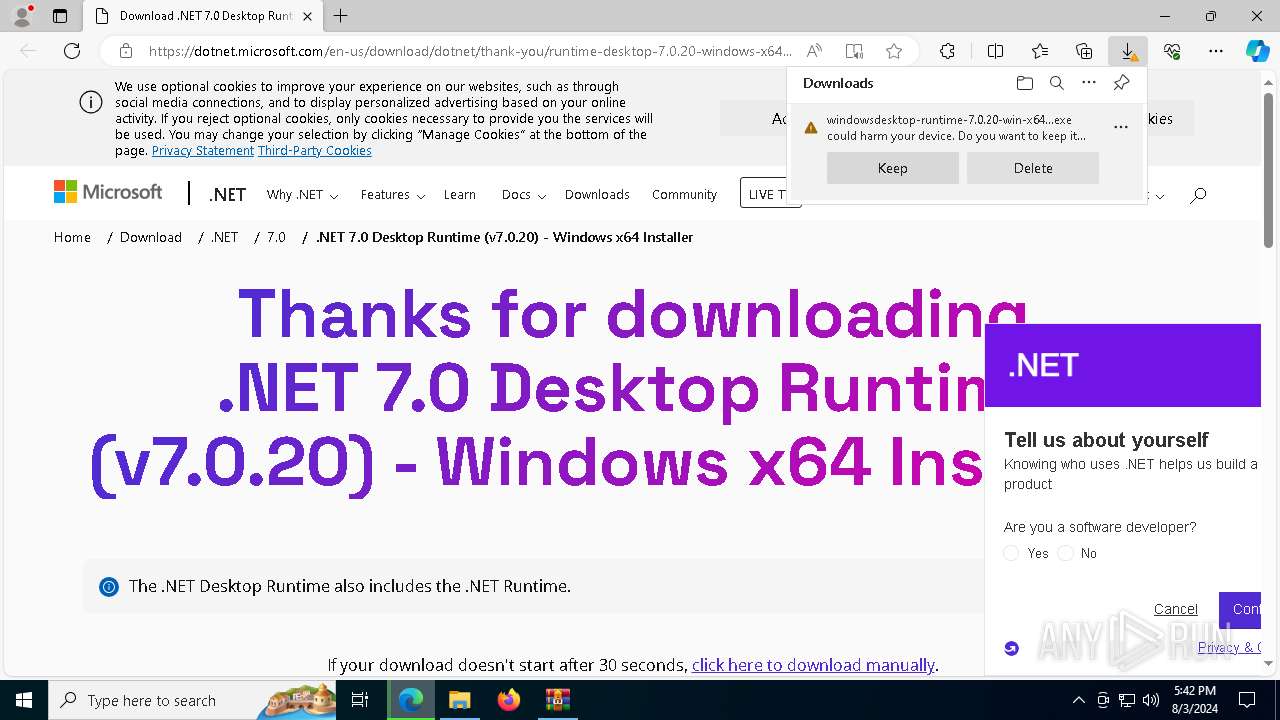Cancel the .NET survey

(x=1175, y=609)
